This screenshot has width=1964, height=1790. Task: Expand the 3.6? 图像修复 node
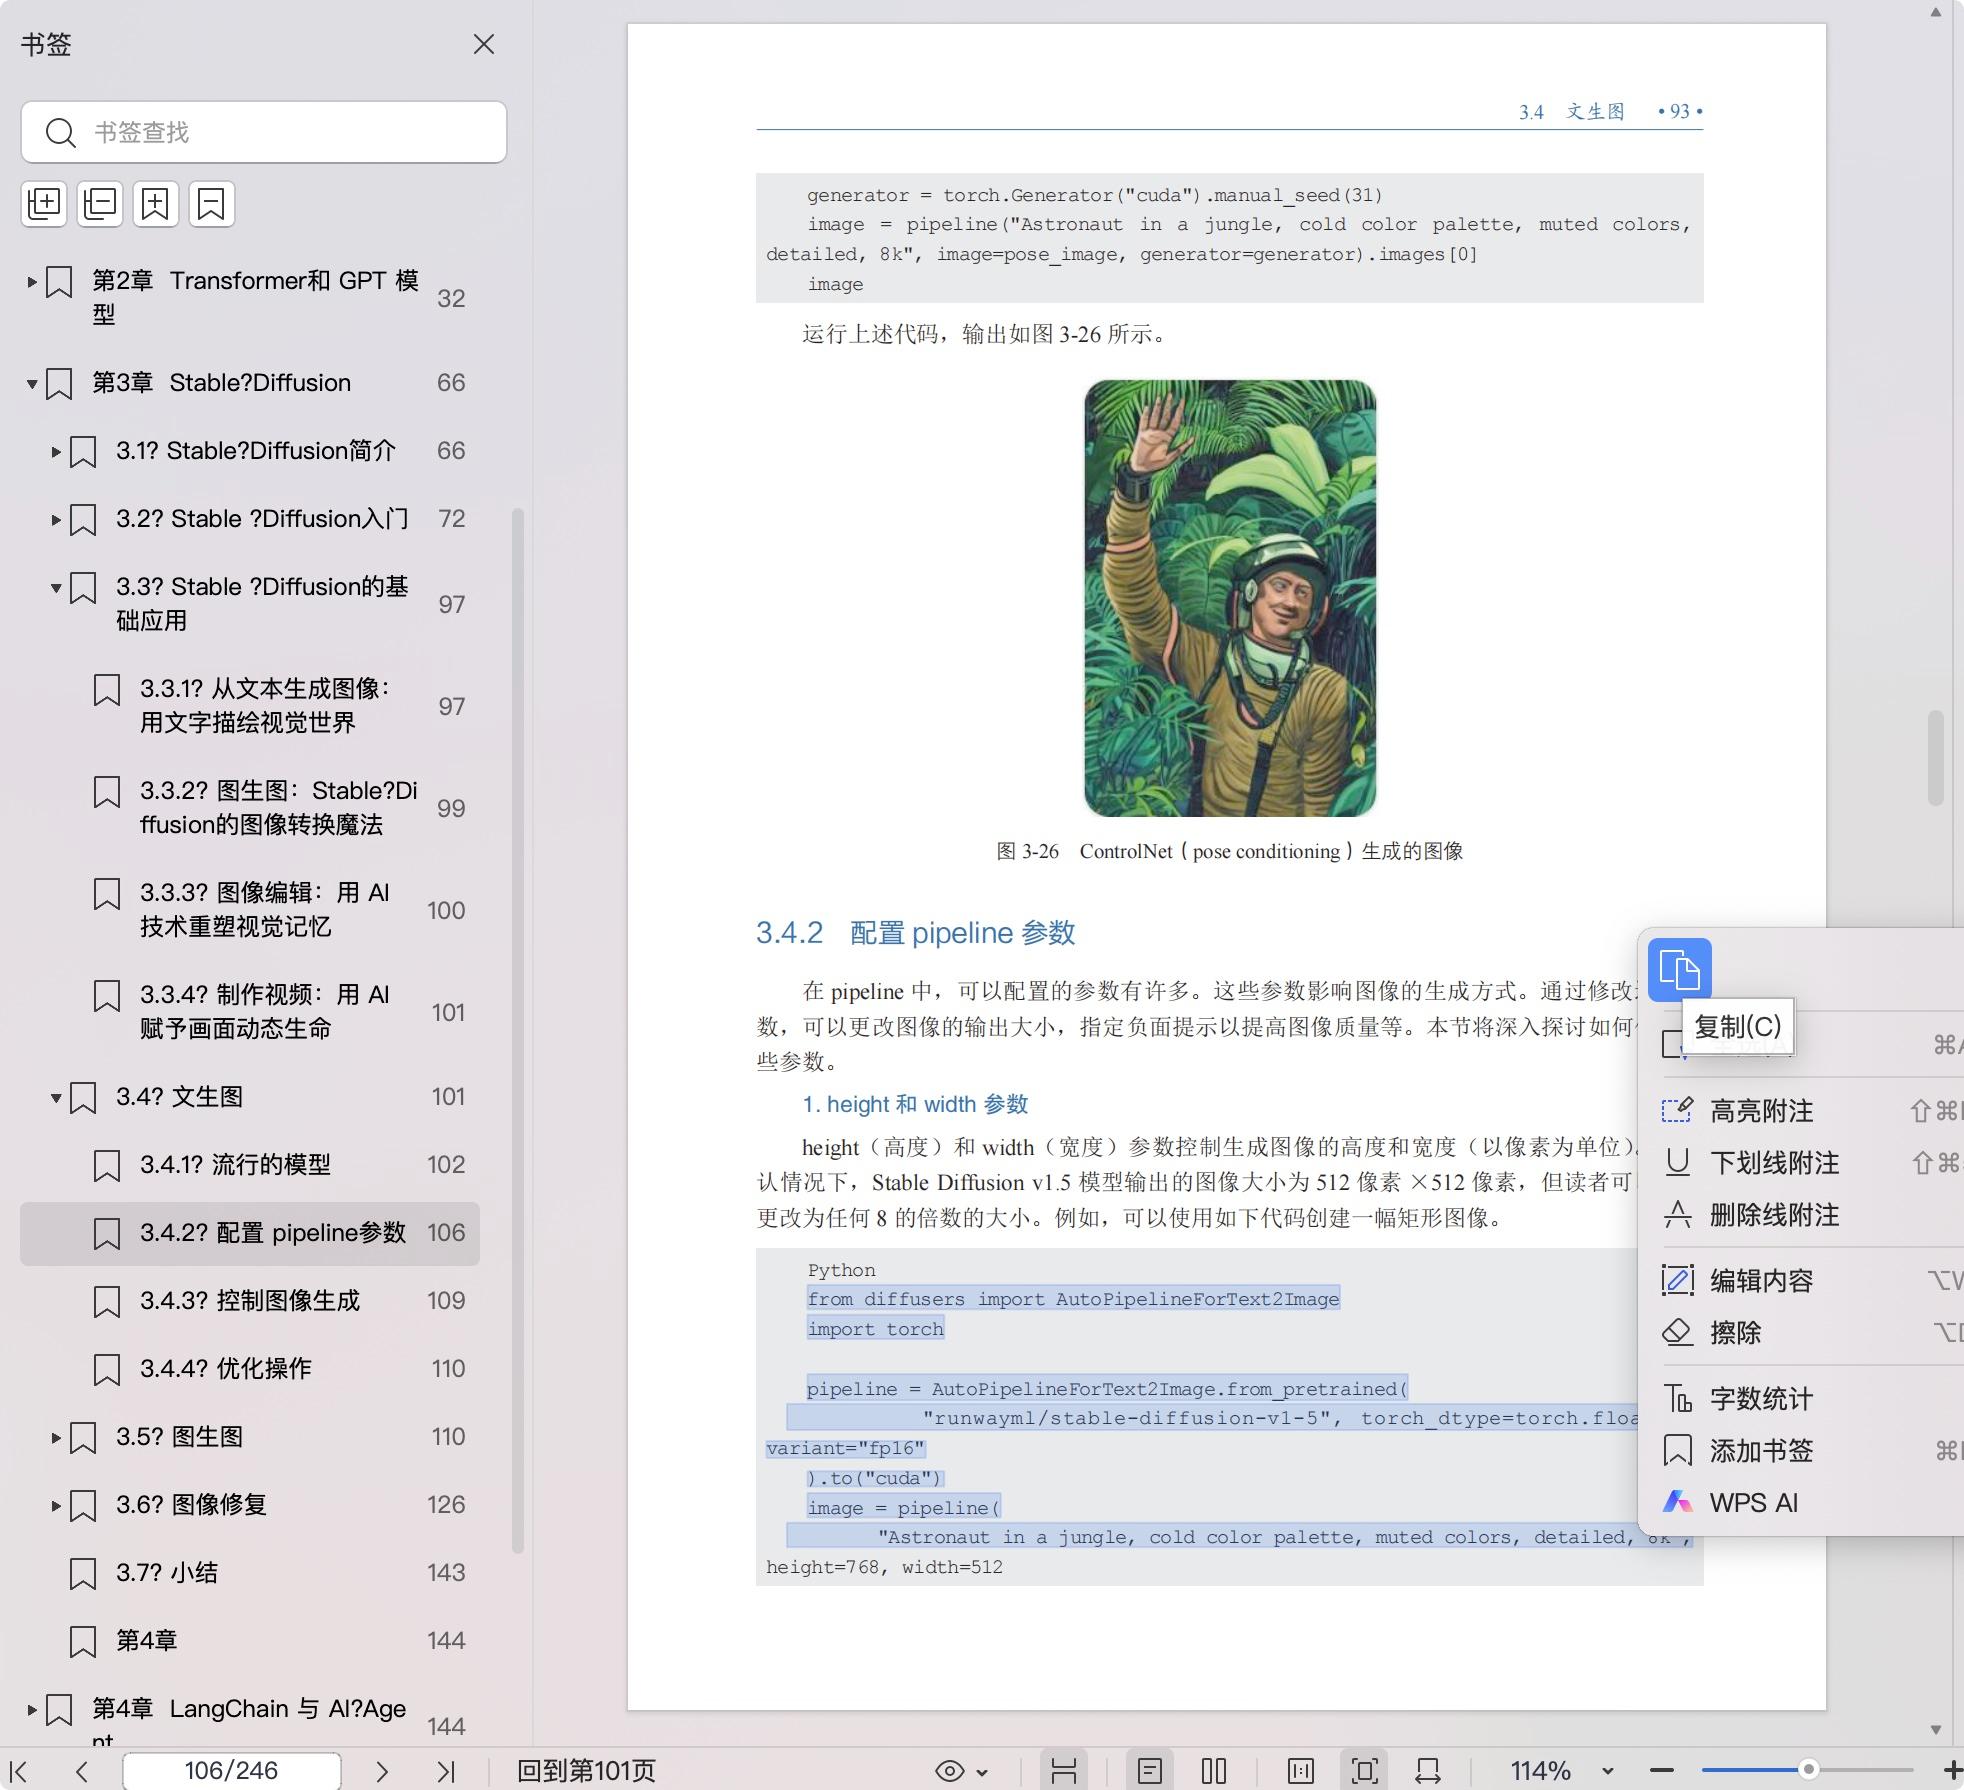pyautogui.click(x=56, y=1505)
